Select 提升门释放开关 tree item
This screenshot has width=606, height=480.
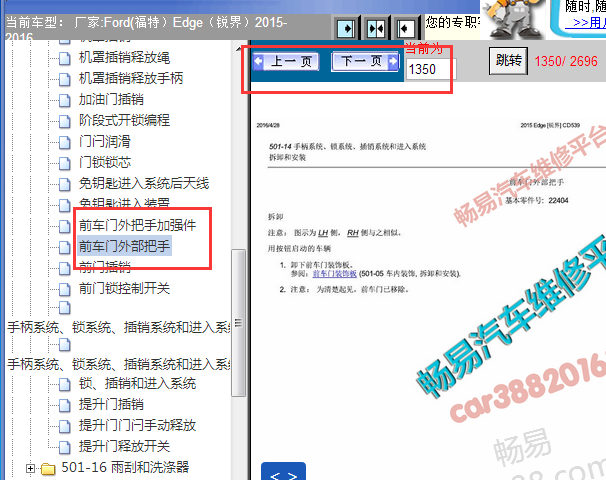pyautogui.click(x=124, y=446)
